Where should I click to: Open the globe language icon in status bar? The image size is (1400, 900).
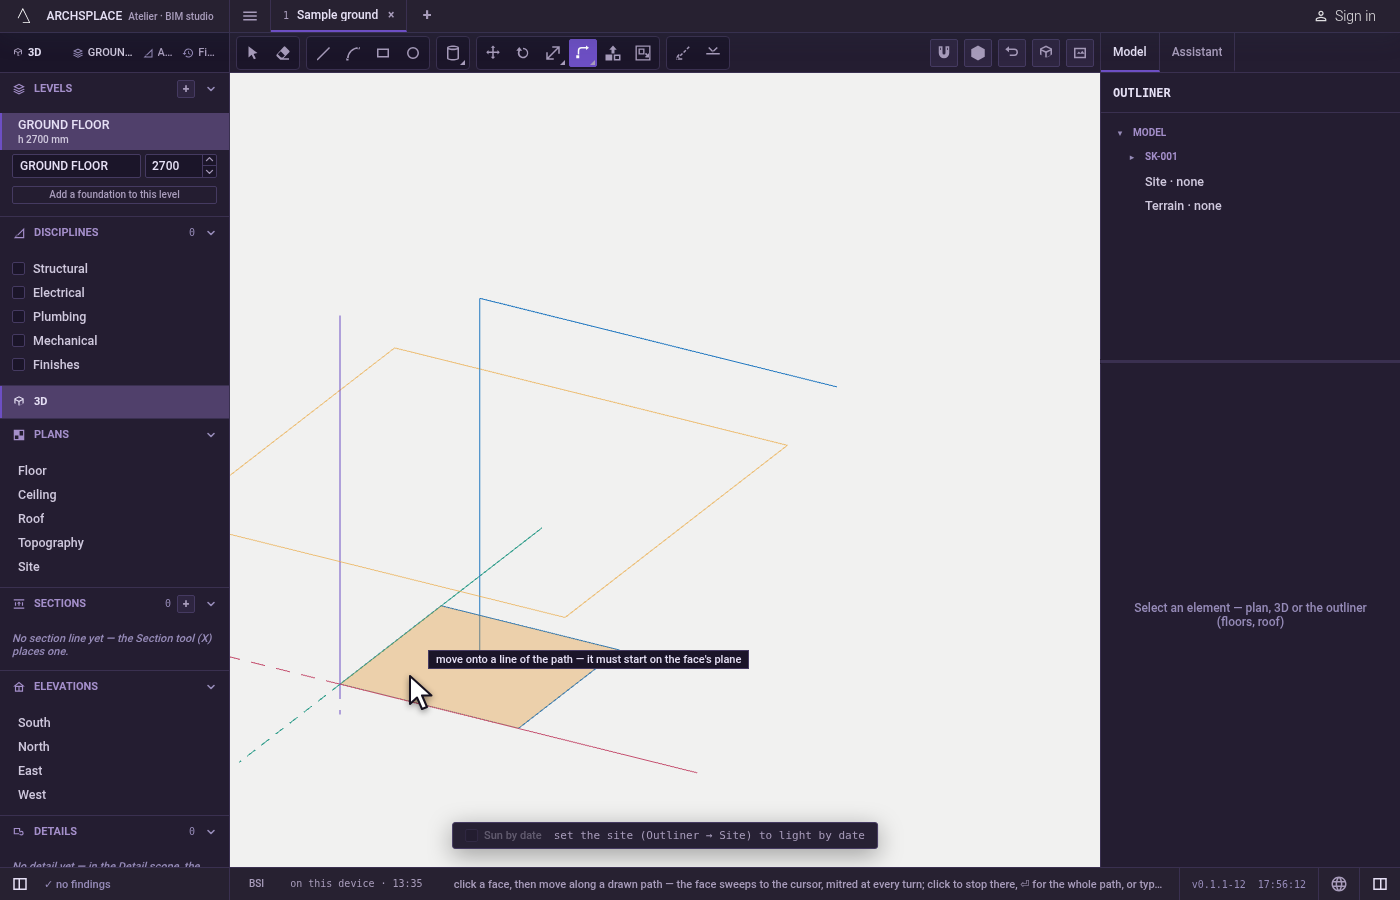tap(1339, 884)
